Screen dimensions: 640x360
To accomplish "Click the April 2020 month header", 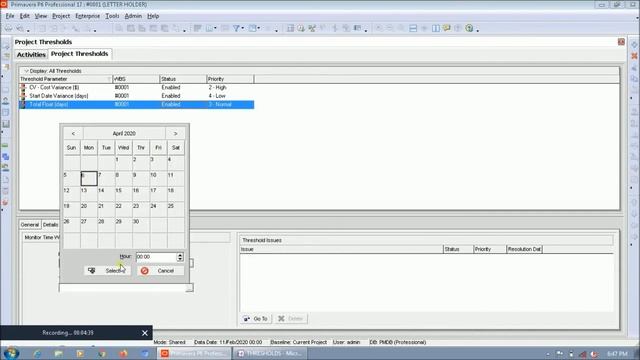I will point(124,133).
